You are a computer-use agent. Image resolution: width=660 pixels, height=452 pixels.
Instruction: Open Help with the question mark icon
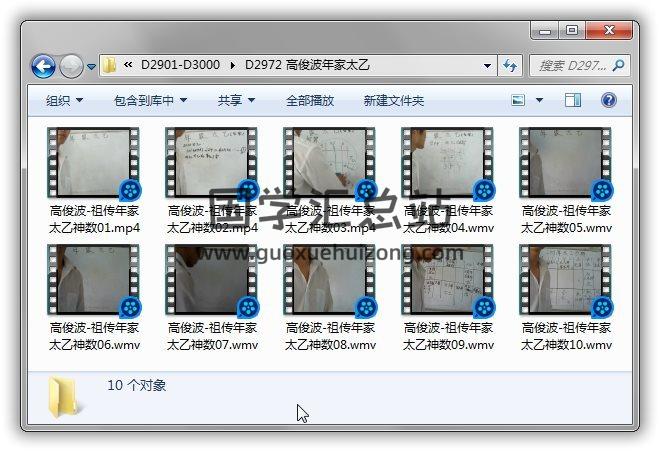tap(609, 100)
